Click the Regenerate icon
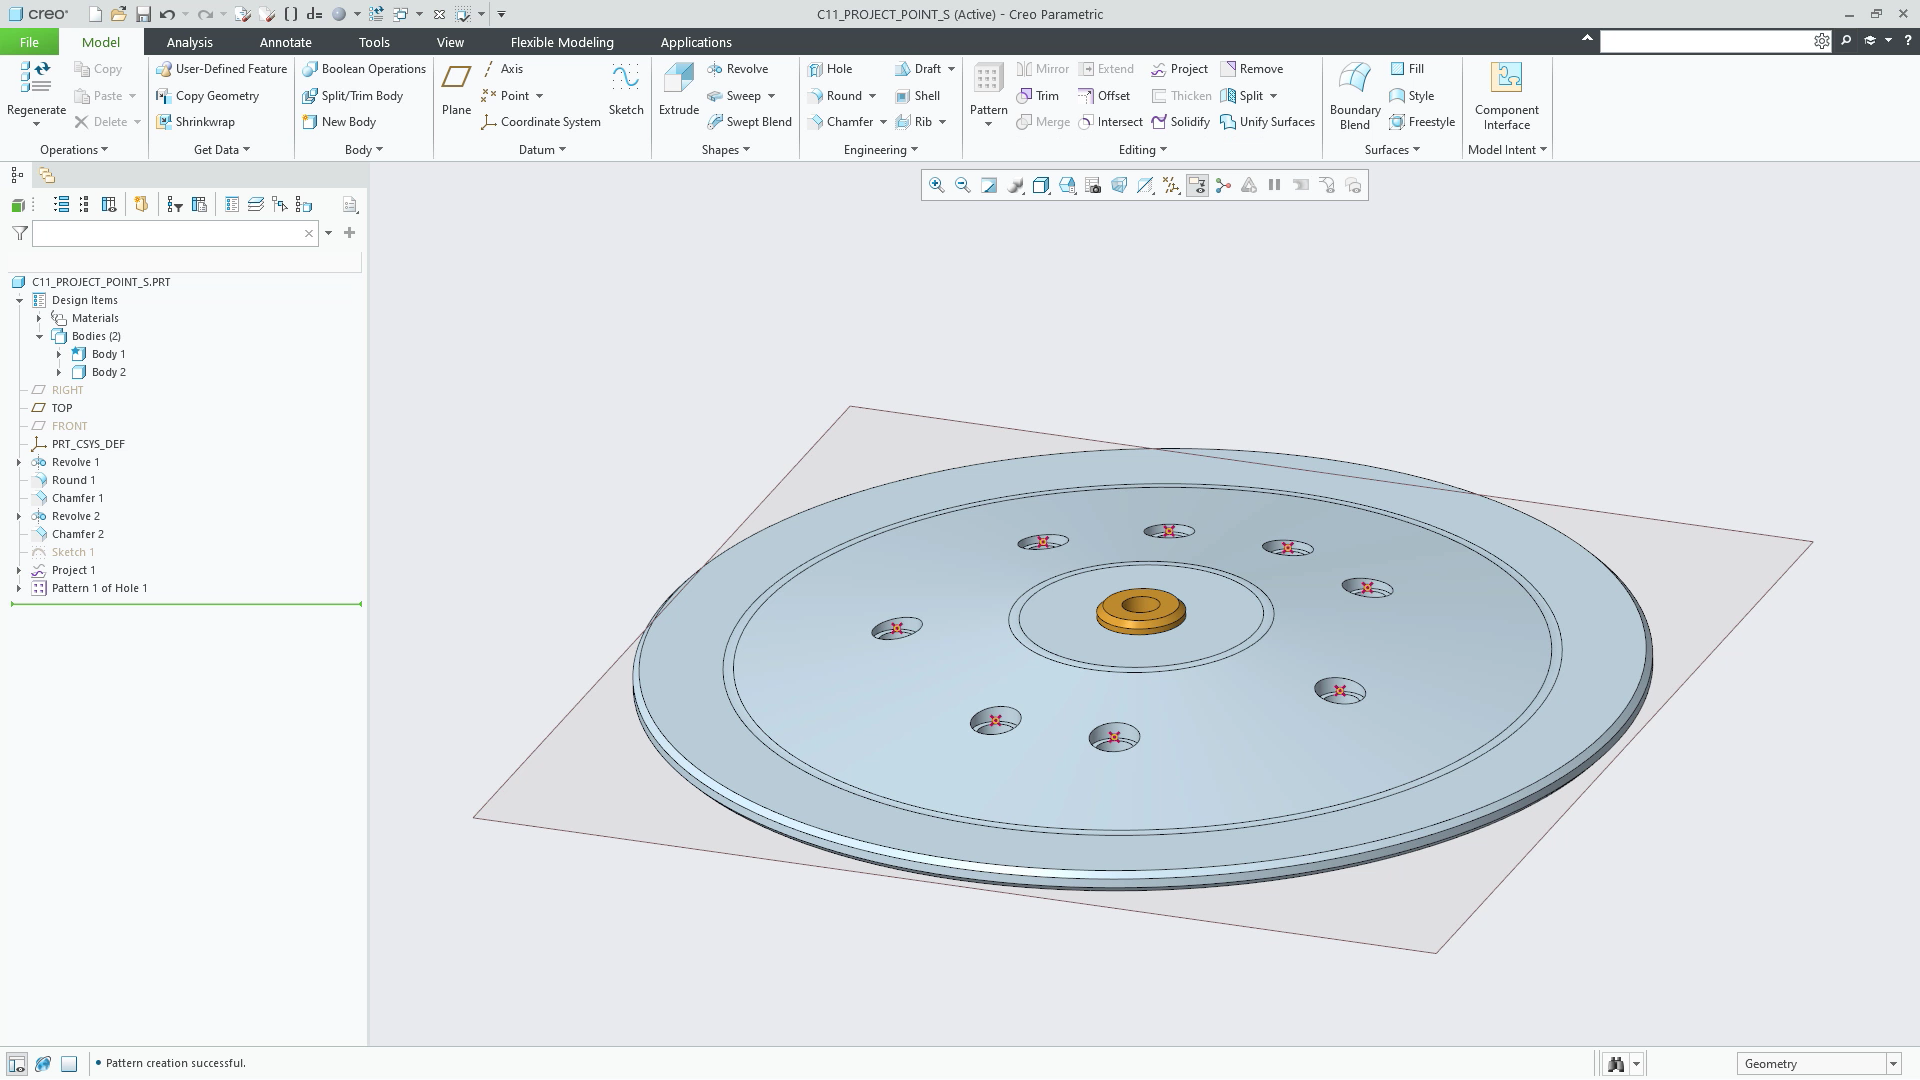1920x1080 pixels. coord(36,78)
